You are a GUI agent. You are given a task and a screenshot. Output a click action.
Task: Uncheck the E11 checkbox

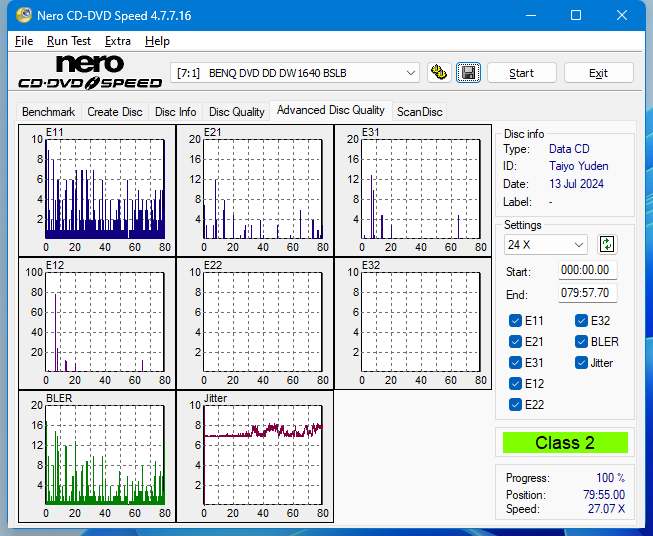click(x=515, y=321)
